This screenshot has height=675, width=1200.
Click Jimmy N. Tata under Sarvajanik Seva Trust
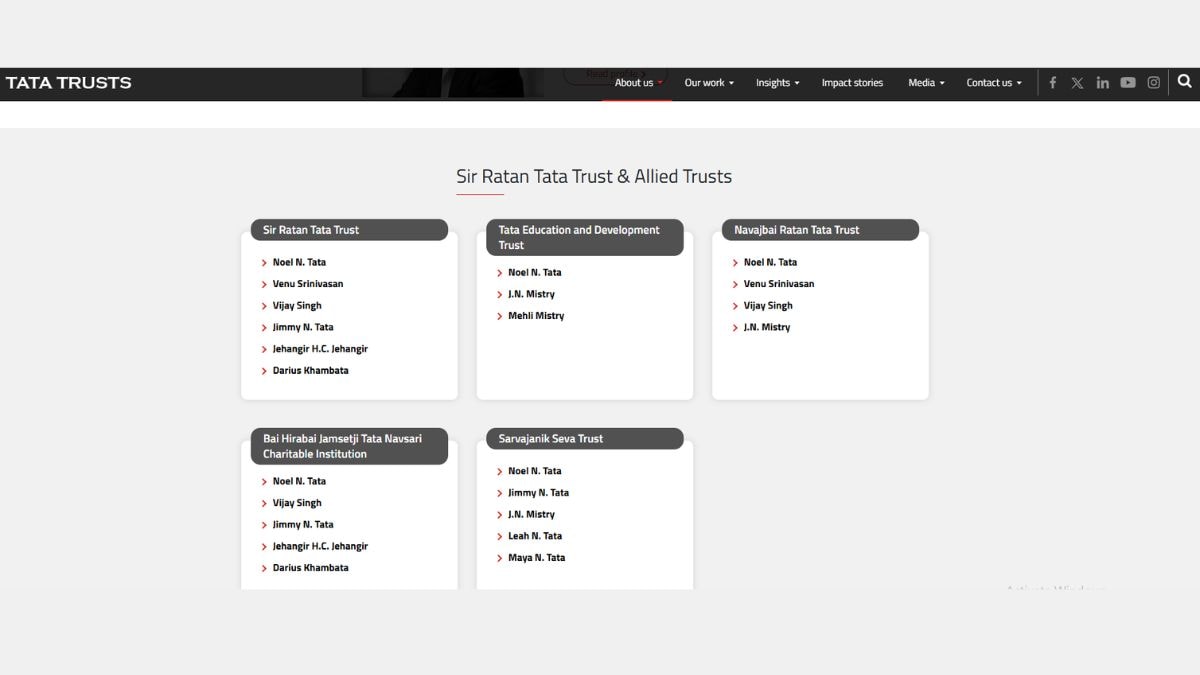pyautogui.click(x=538, y=493)
